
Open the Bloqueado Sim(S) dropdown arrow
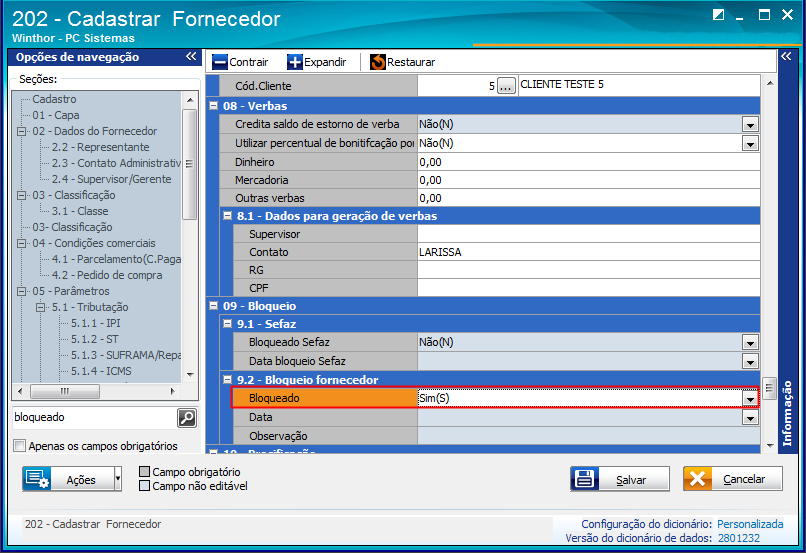click(750, 398)
